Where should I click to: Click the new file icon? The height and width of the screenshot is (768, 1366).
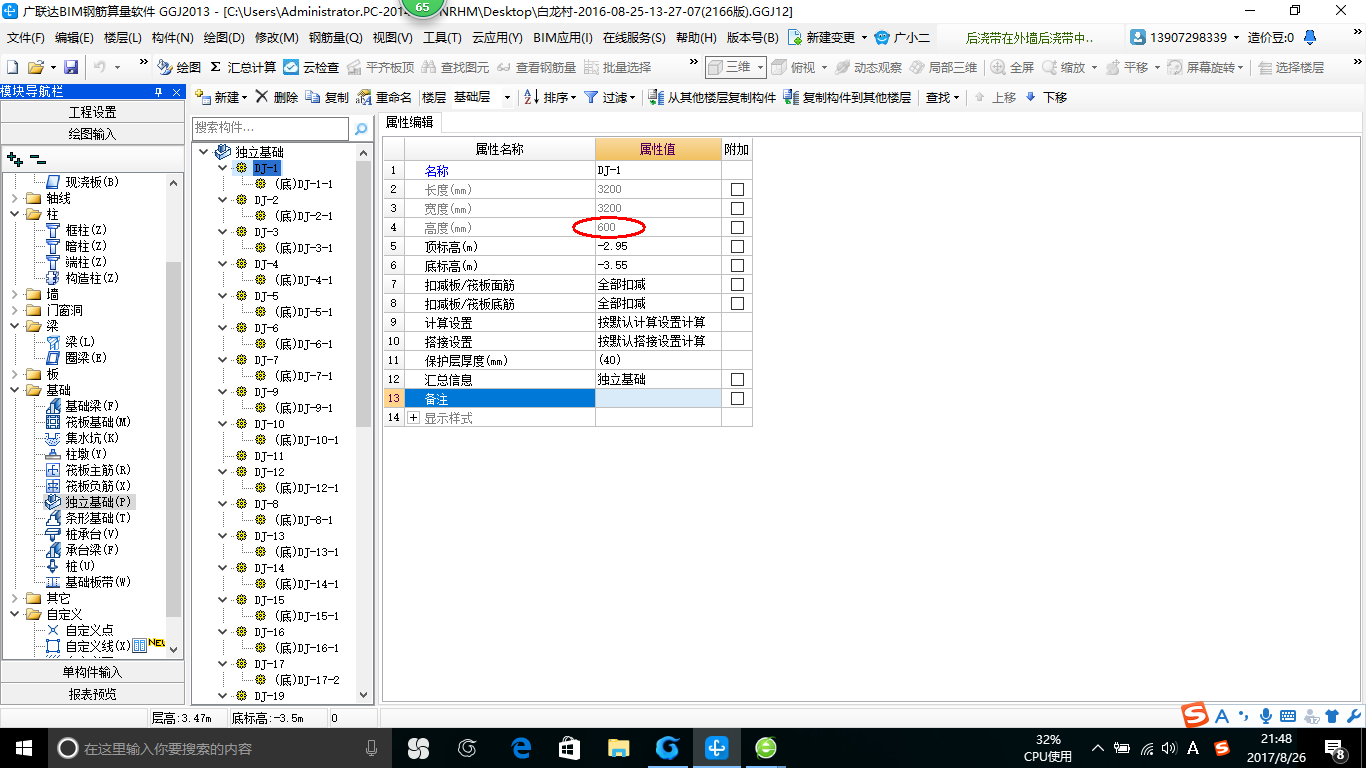point(13,67)
